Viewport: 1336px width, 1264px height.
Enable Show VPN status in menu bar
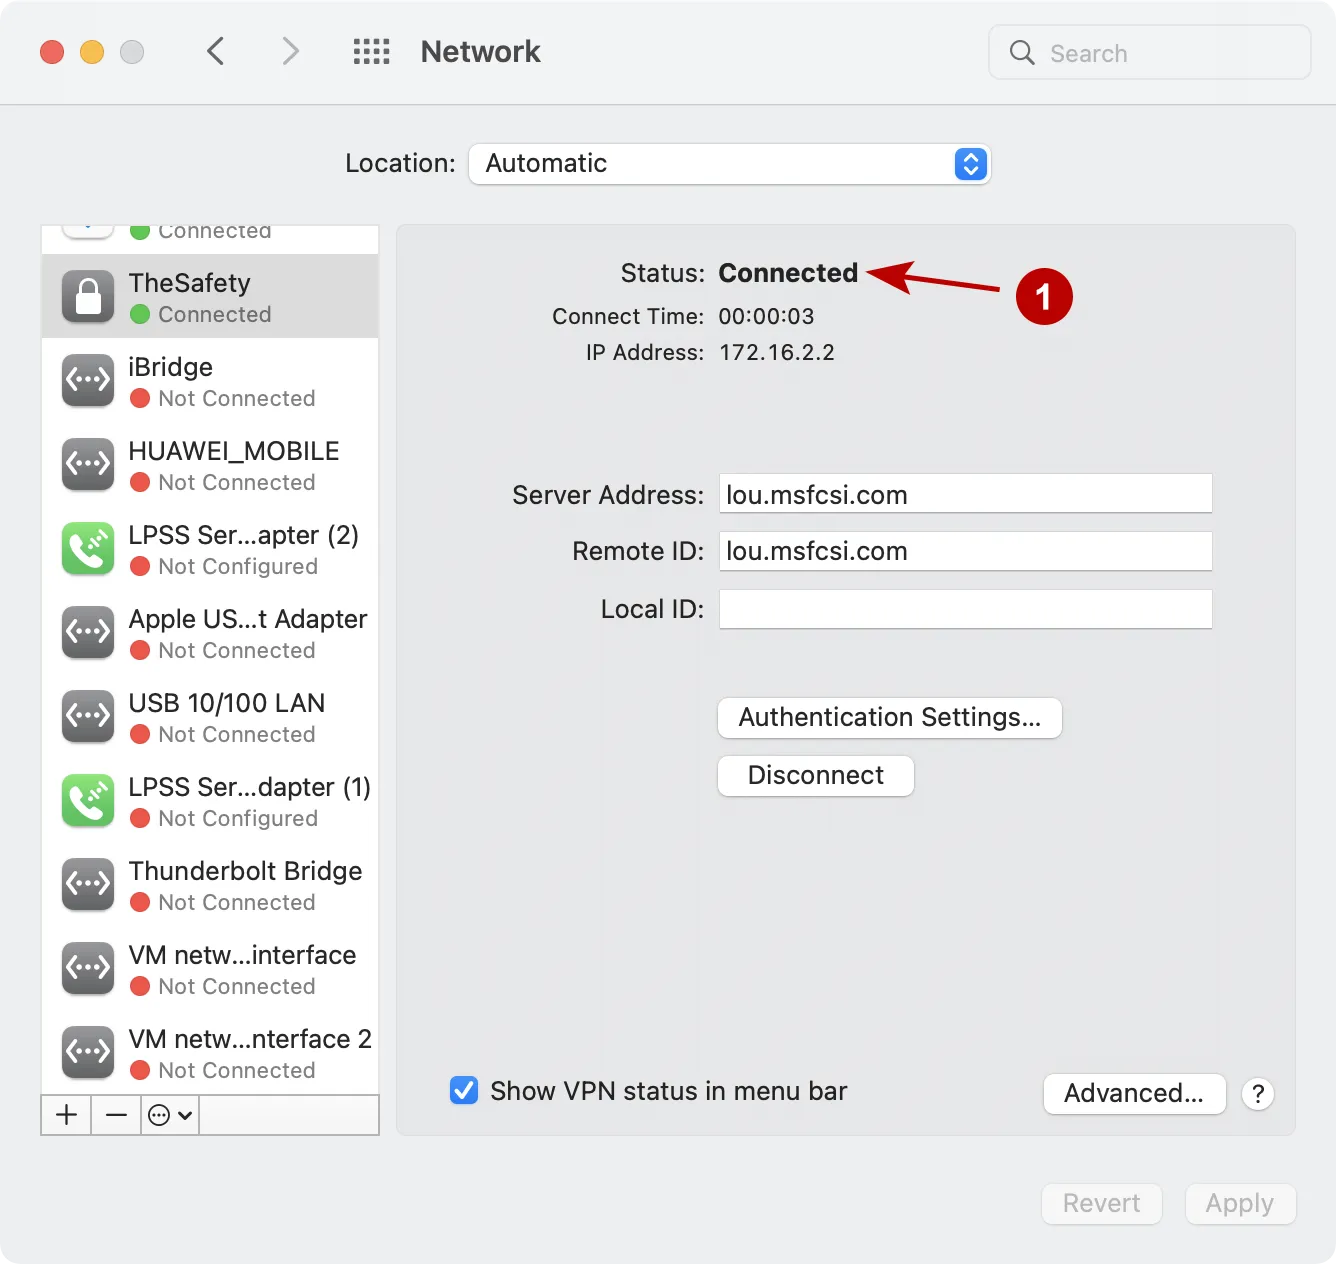point(463,1090)
